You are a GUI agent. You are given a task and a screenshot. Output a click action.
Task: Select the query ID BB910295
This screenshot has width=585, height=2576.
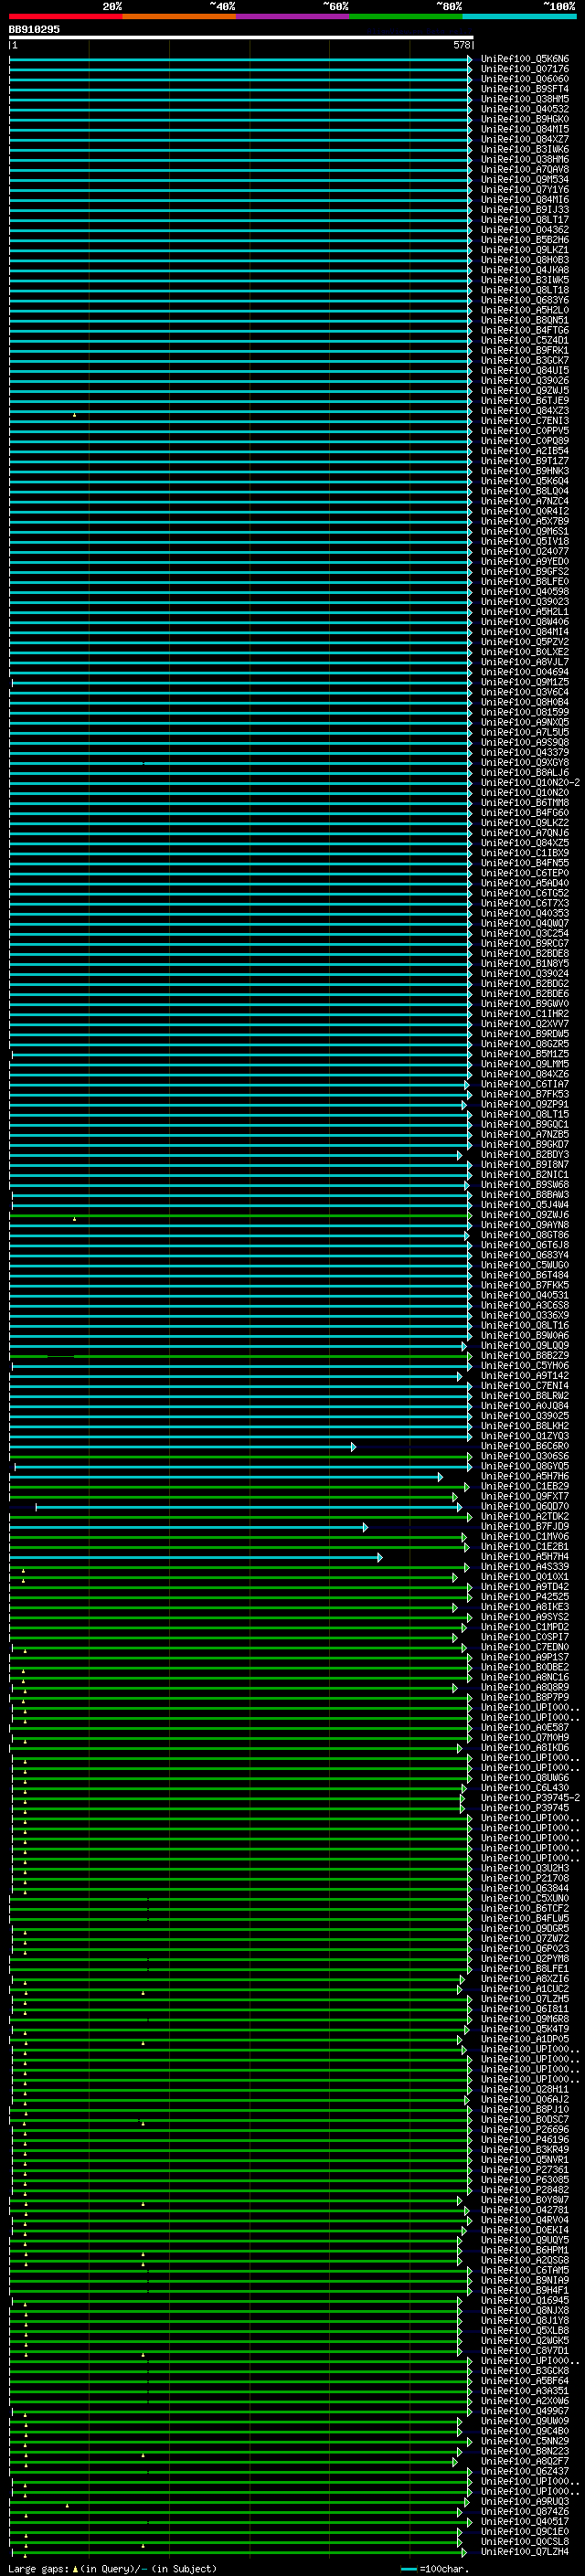click(34, 29)
